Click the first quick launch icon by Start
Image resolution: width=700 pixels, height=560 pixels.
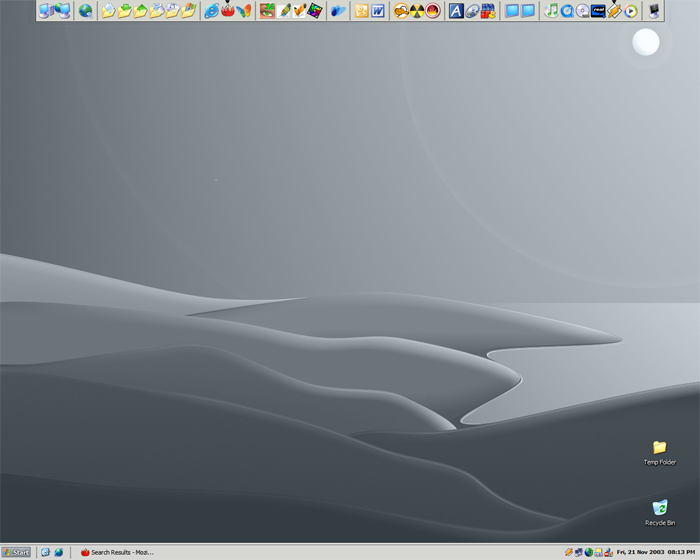[x=45, y=552]
